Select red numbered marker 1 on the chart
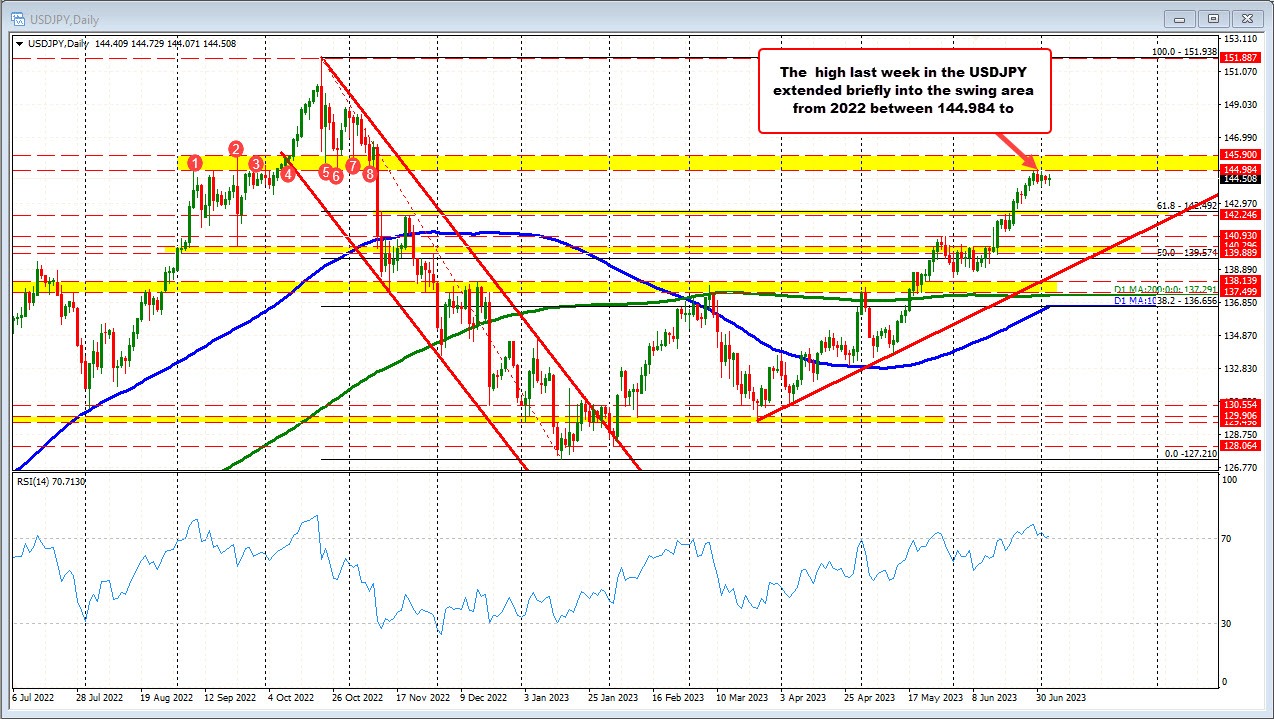The image size is (1274, 719). 195,162
